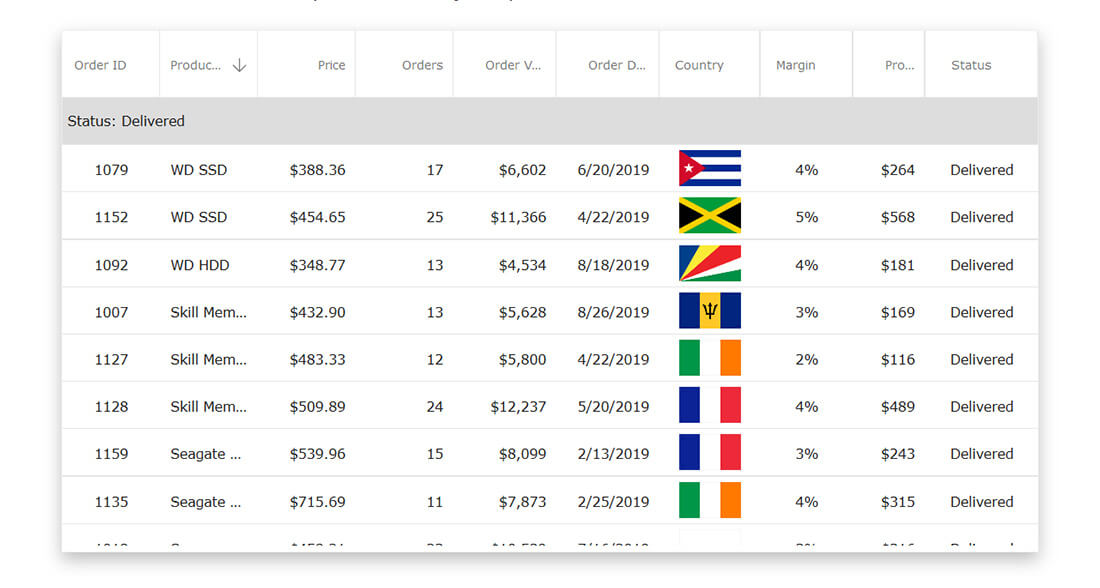The image size is (1100, 588).
Task: Click the $489 profit cell
Action: click(x=897, y=407)
